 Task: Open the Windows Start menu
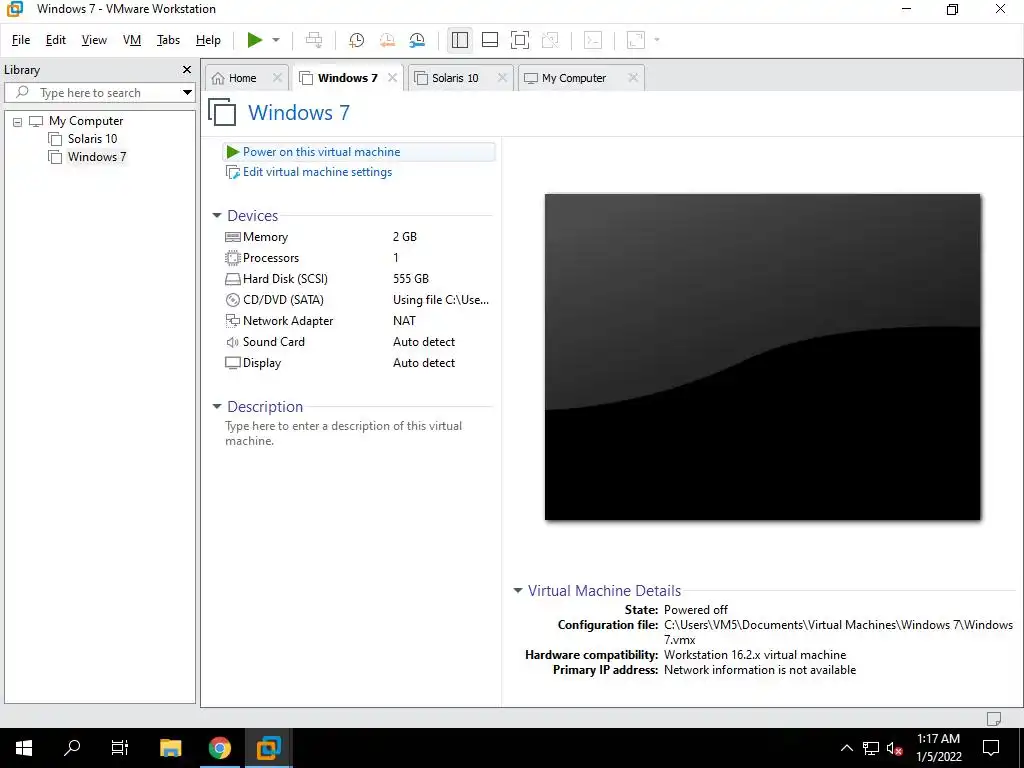point(24,748)
